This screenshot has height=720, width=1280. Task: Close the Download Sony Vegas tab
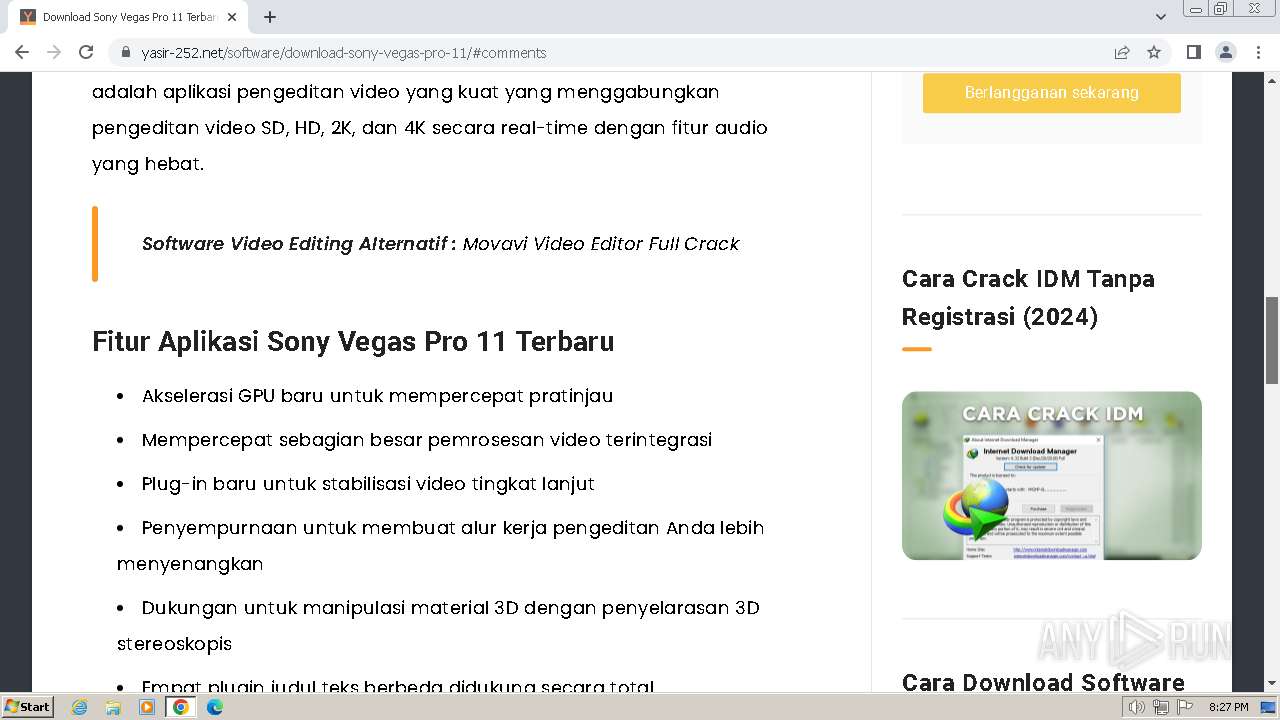click(x=231, y=17)
